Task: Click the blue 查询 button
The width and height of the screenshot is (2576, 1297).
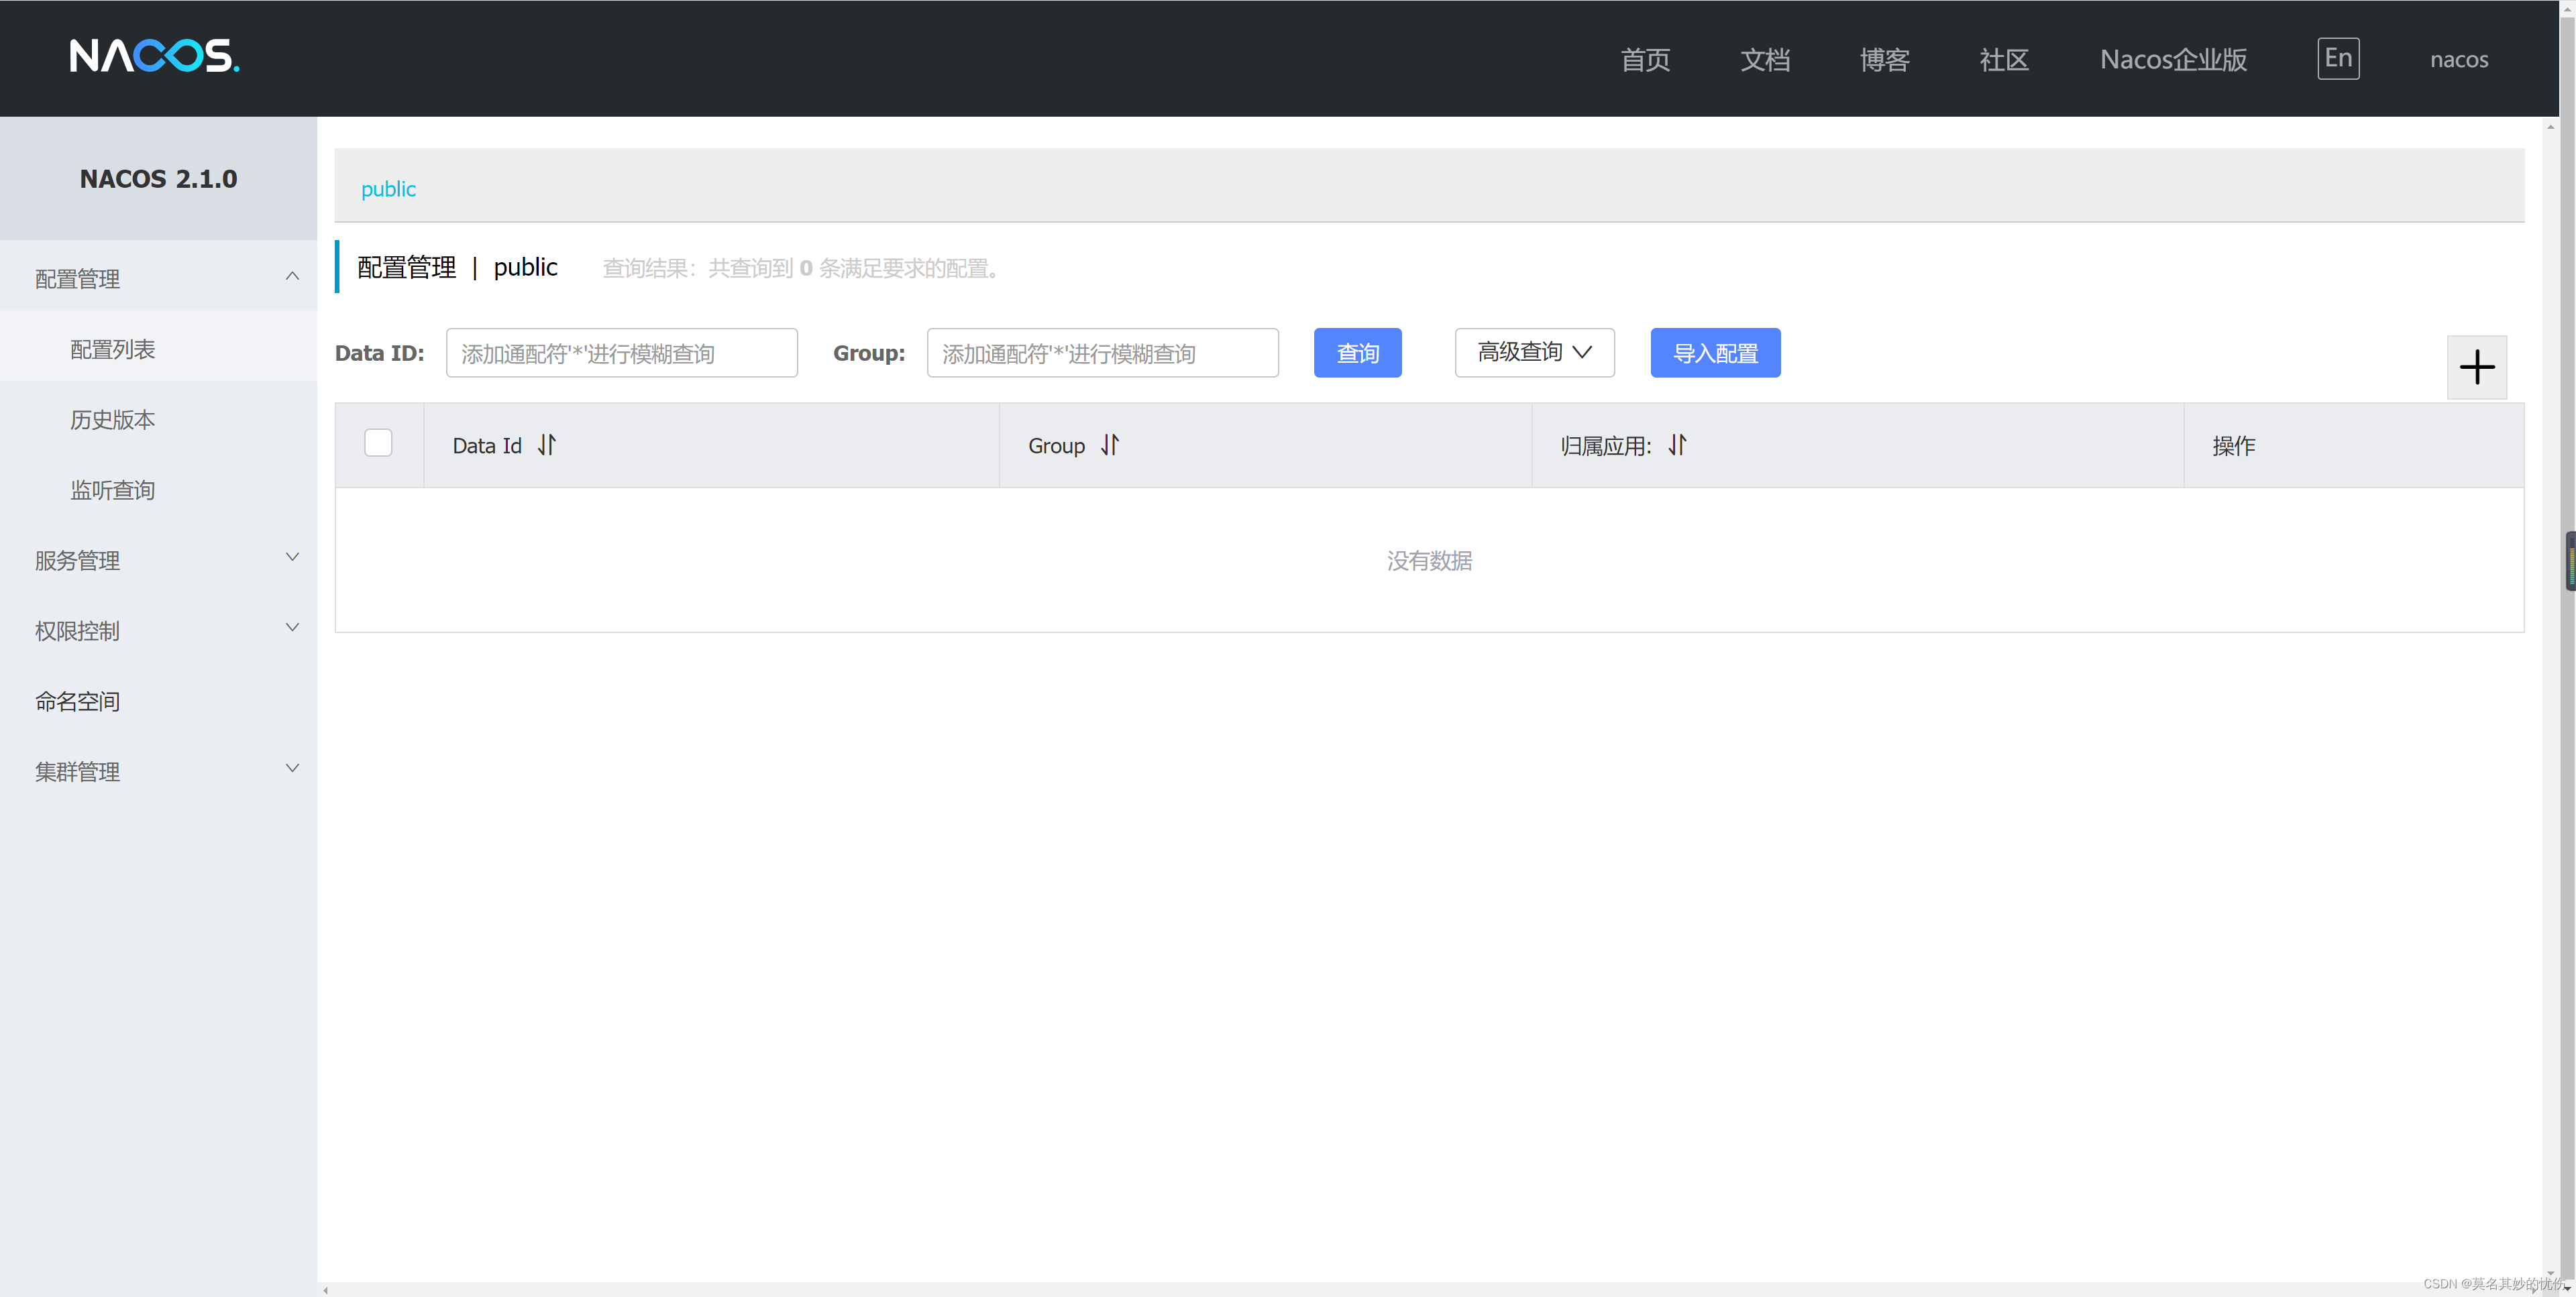Action: [1356, 353]
